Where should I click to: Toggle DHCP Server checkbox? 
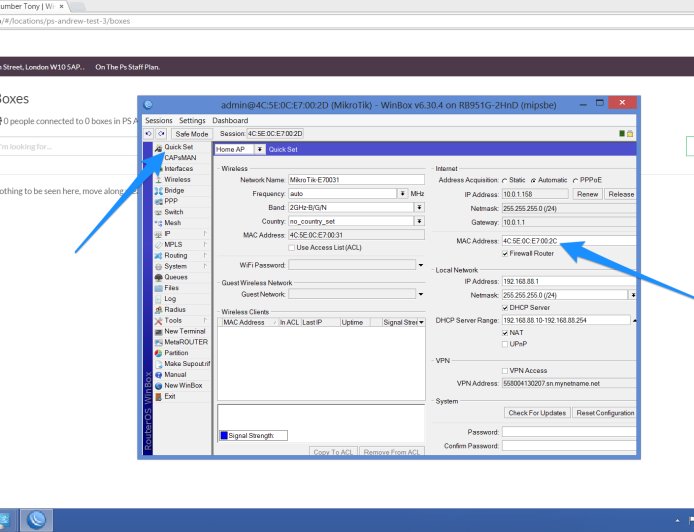[505, 308]
